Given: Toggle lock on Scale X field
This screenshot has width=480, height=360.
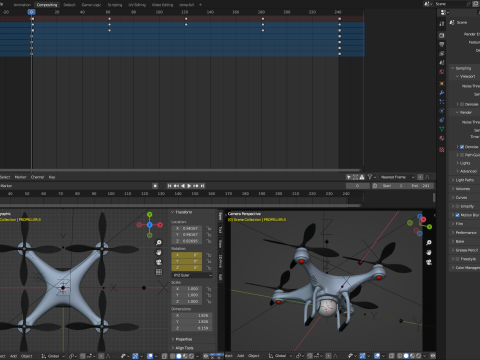Looking at the screenshot, I should pos(209,289).
